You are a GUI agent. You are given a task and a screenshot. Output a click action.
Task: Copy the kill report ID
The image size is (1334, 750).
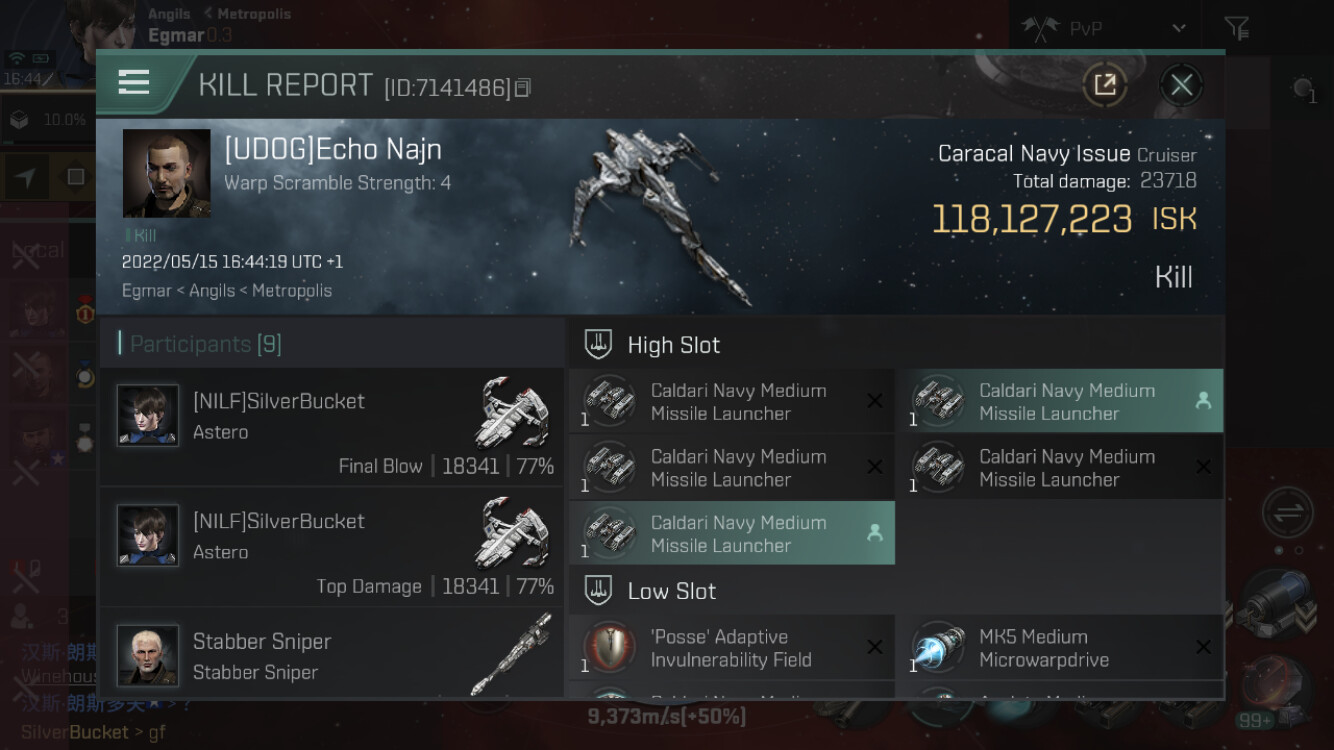tap(522, 88)
